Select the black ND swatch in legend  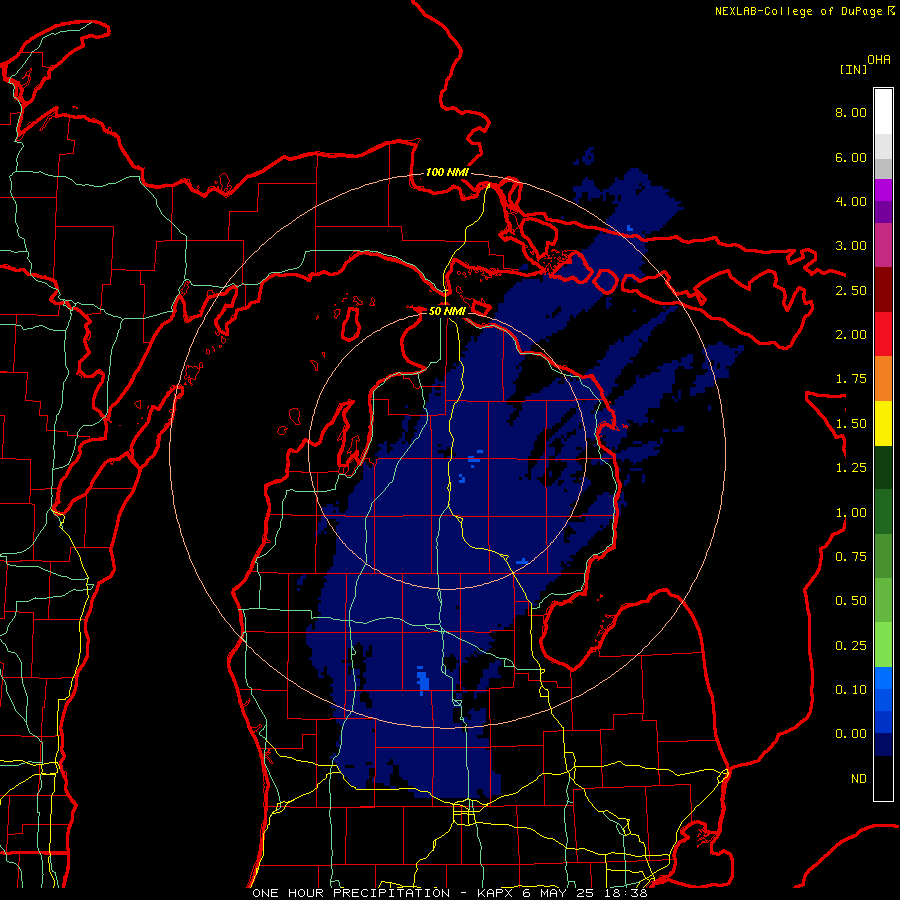pos(883,778)
